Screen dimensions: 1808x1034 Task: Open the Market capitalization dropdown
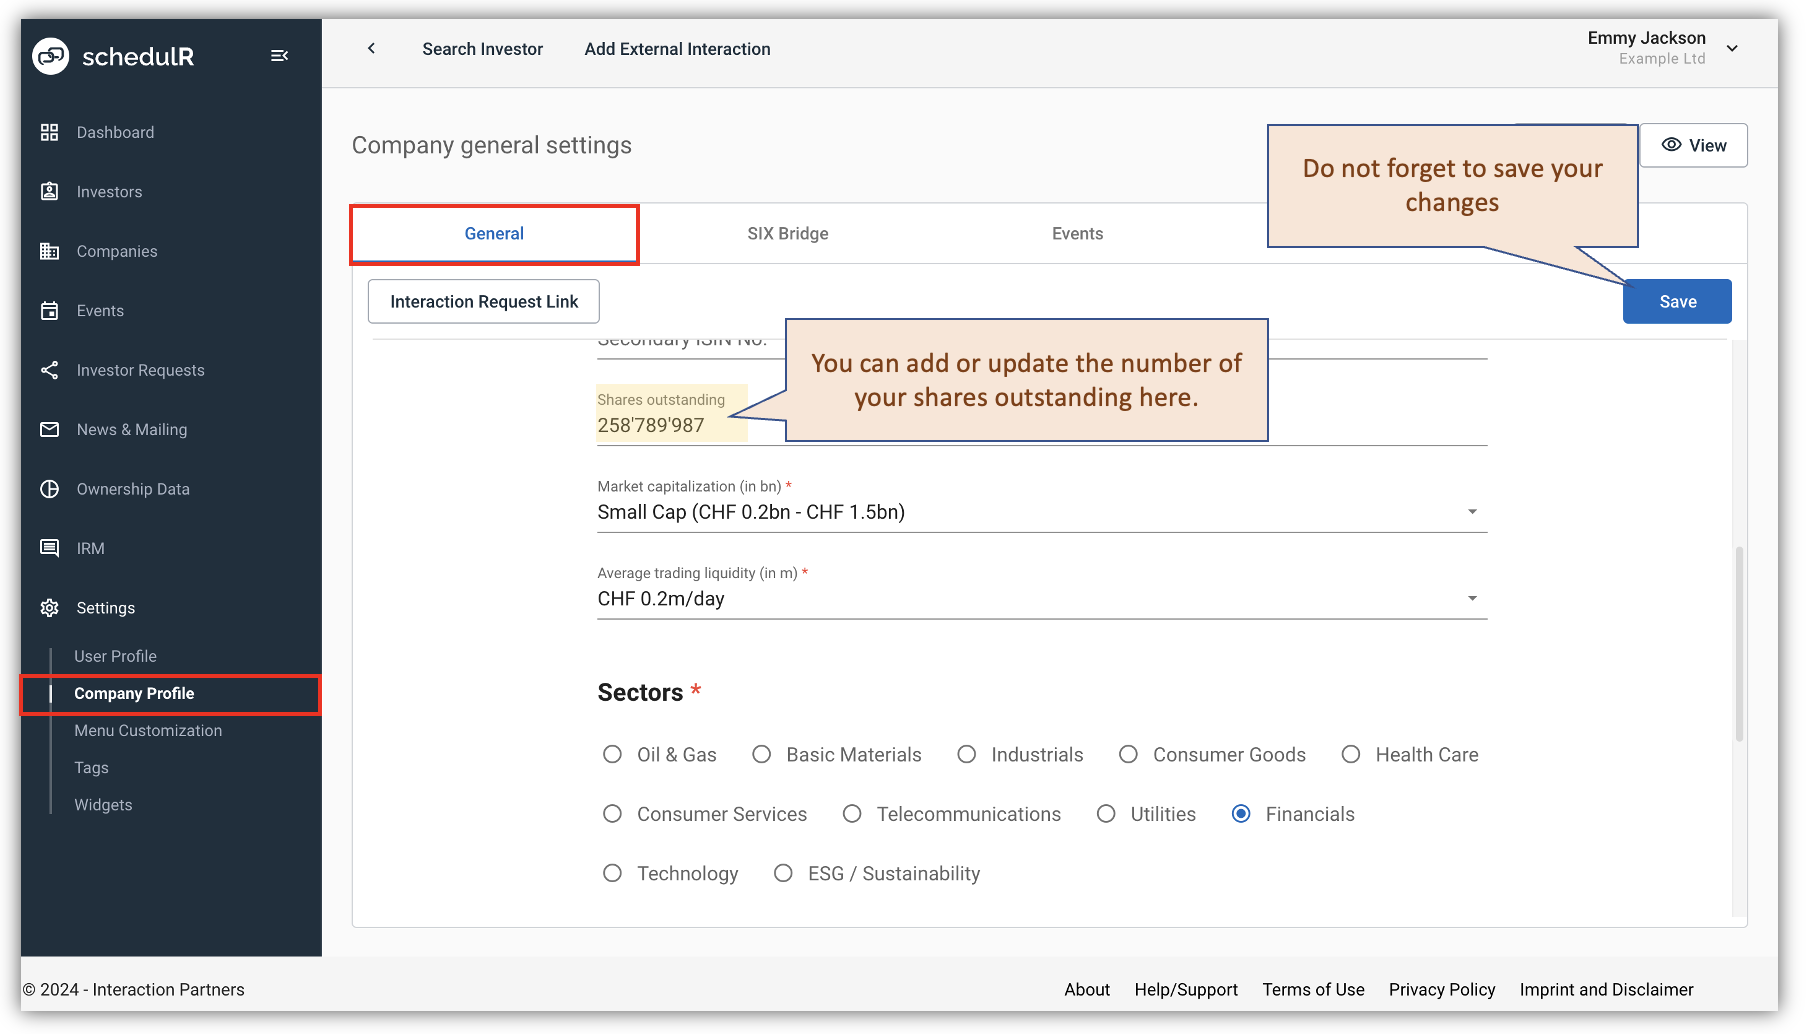pos(1472,511)
